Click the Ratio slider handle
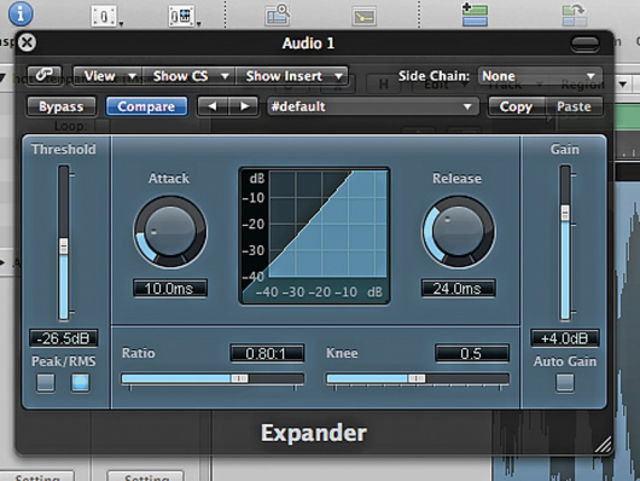640x481 pixels. click(239, 379)
